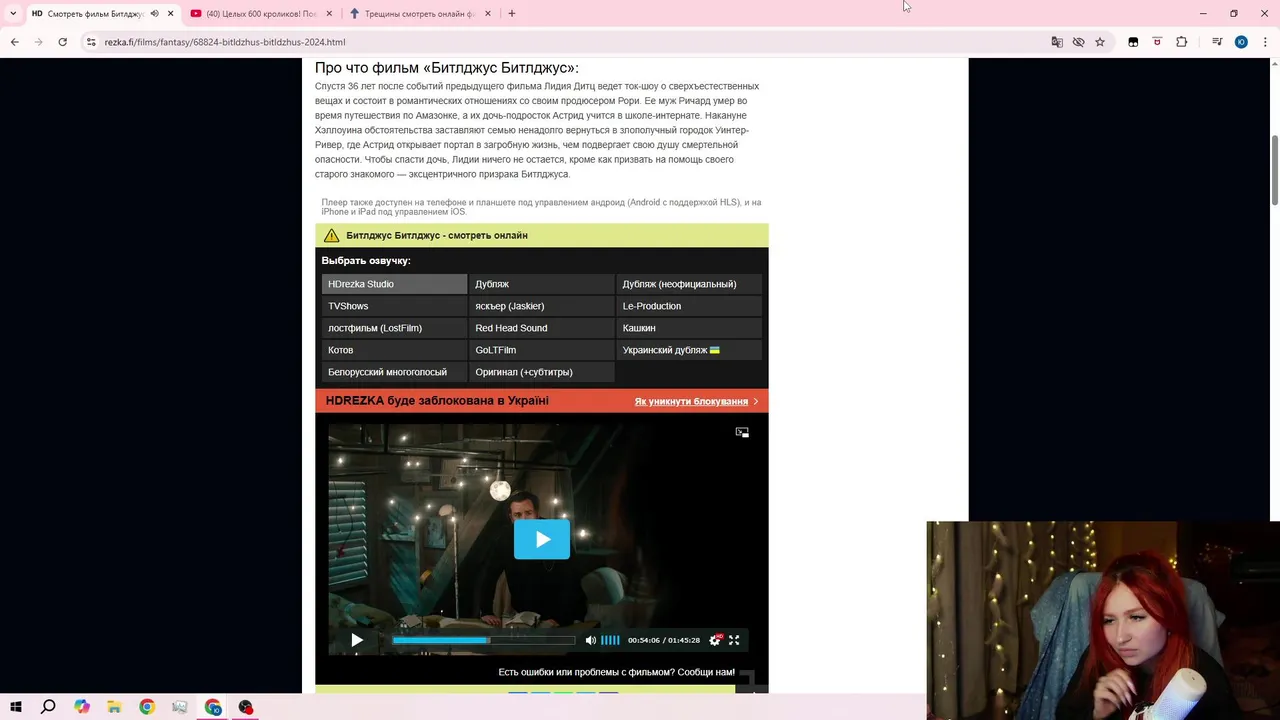Launch Copilot from the taskbar
The image size is (1280, 720).
coord(82,707)
